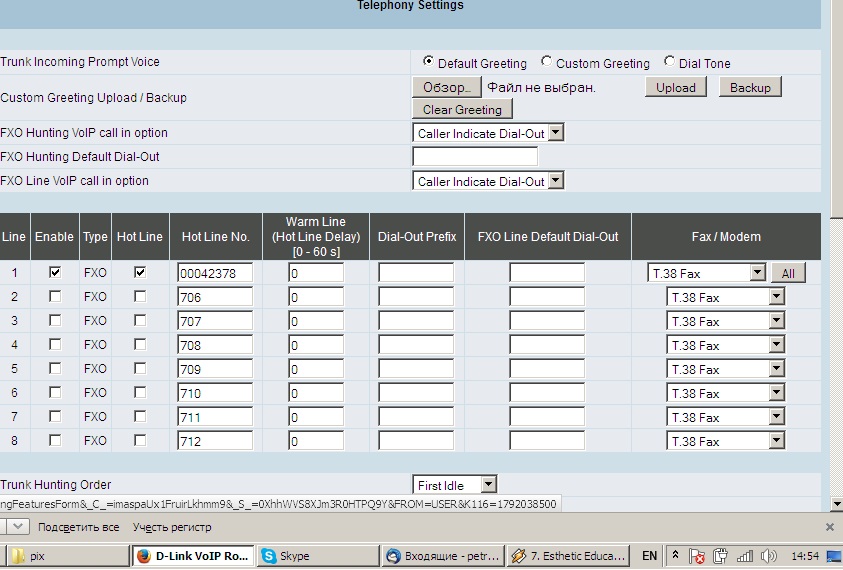Check Enable checkbox for line 7
Viewport: 843px width, 570px height.
[x=55, y=416]
